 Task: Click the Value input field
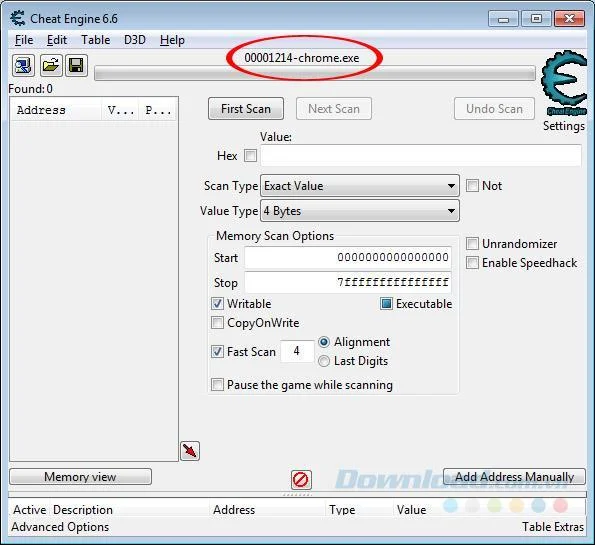click(x=421, y=155)
